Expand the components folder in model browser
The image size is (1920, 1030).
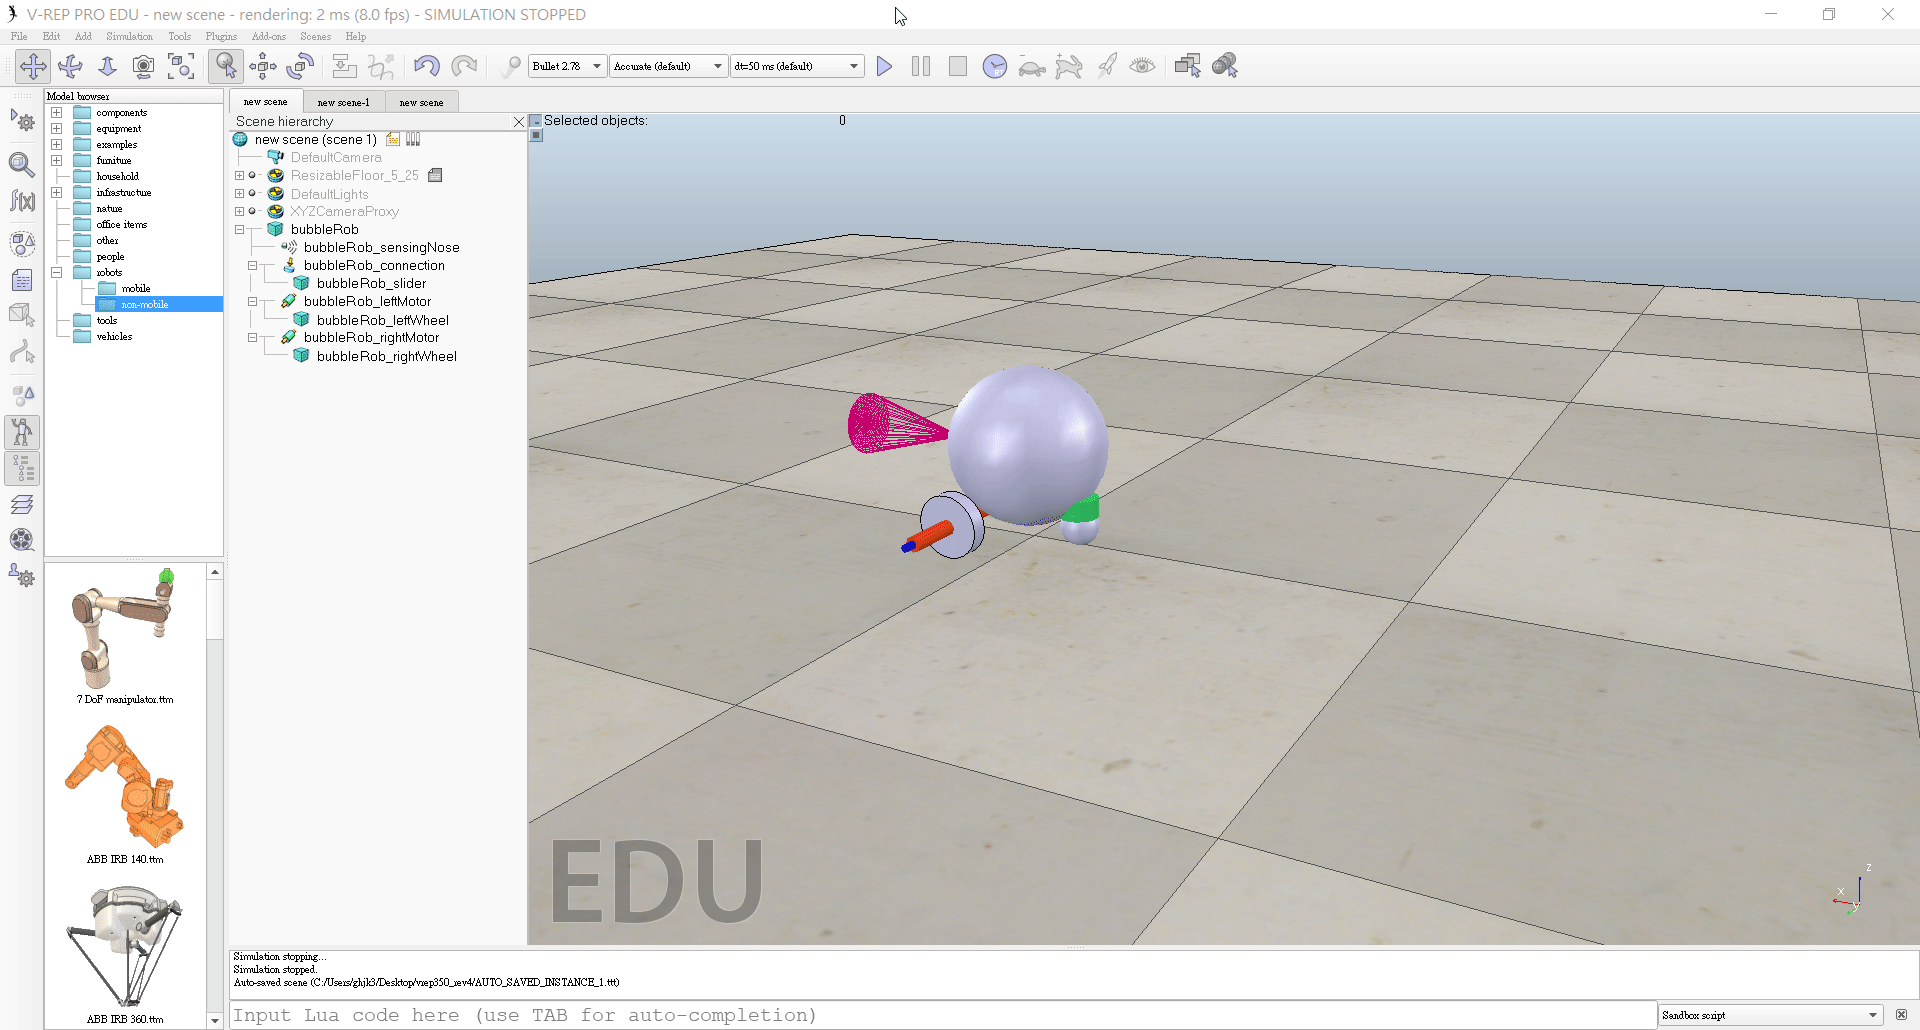click(x=57, y=113)
